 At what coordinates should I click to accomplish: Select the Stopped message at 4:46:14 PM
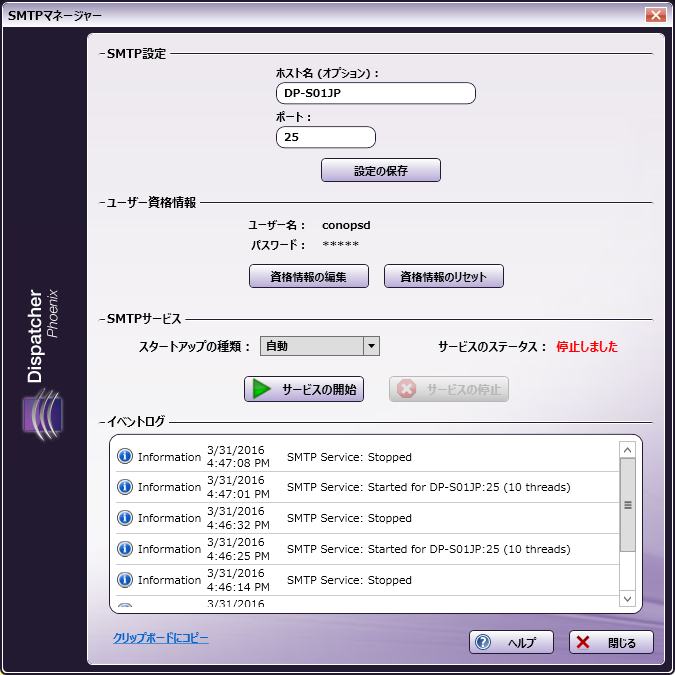click(349, 580)
